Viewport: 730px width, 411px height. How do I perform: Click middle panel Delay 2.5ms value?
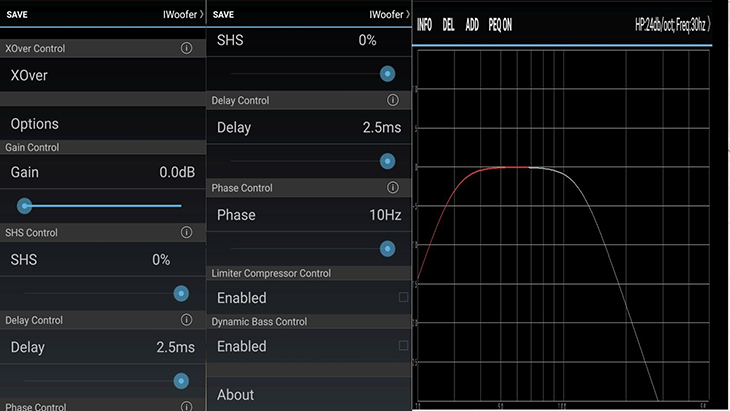(x=382, y=128)
